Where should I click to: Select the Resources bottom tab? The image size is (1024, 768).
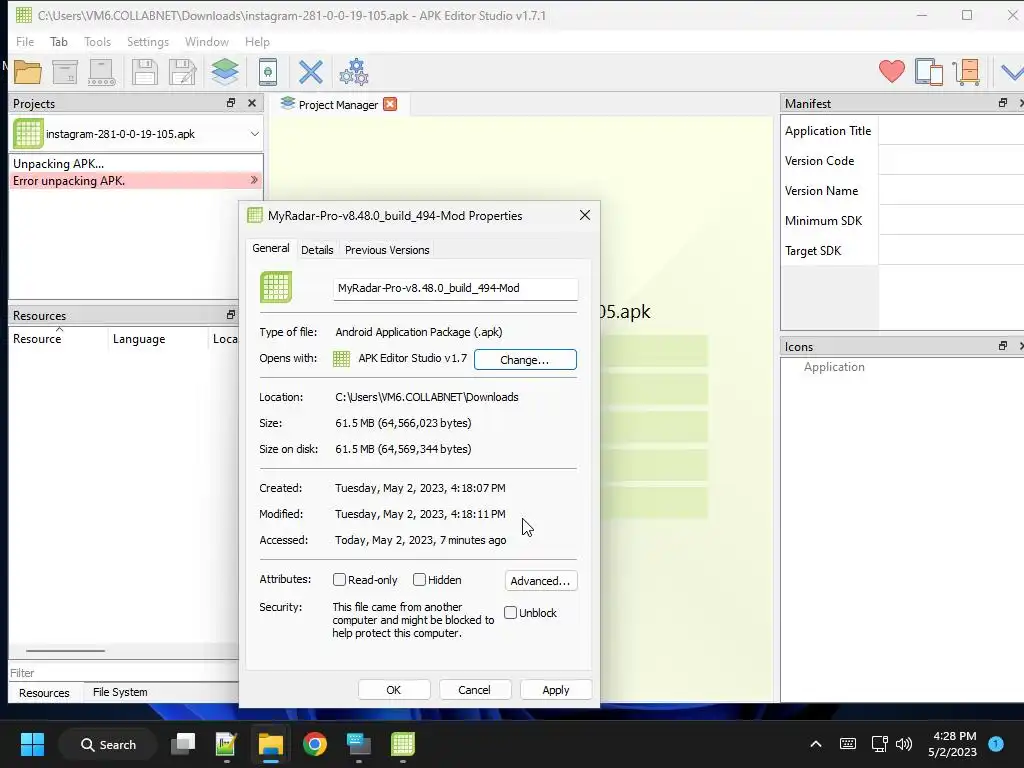(x=44, y=693)
